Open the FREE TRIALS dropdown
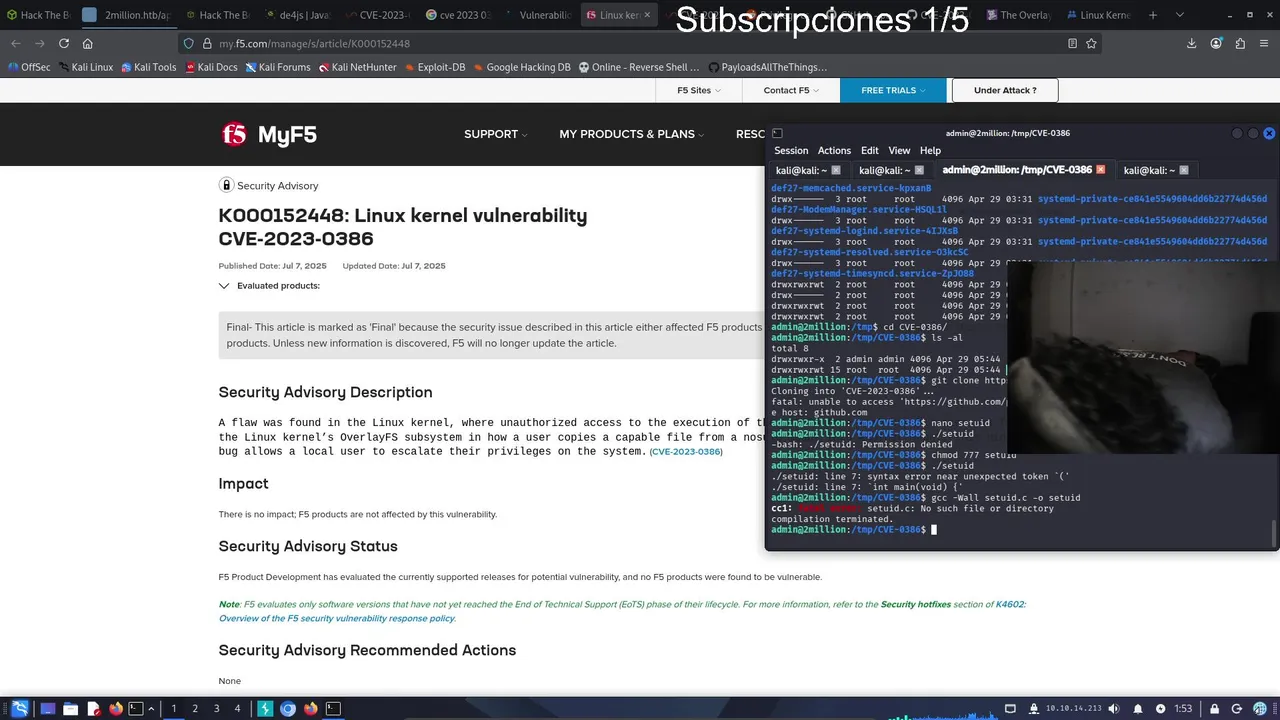 [x=893, y=90]
